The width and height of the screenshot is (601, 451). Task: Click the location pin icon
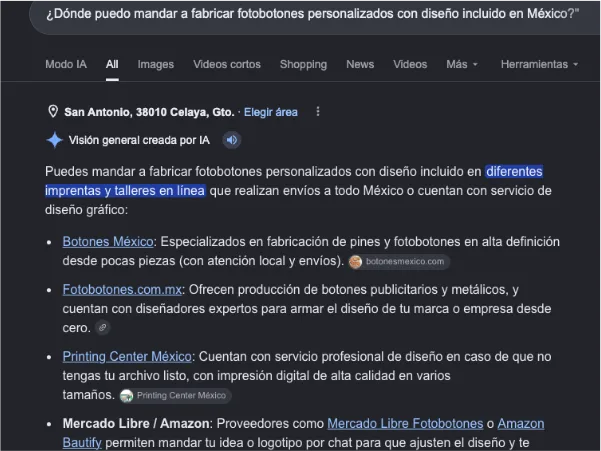pos(53,112)
